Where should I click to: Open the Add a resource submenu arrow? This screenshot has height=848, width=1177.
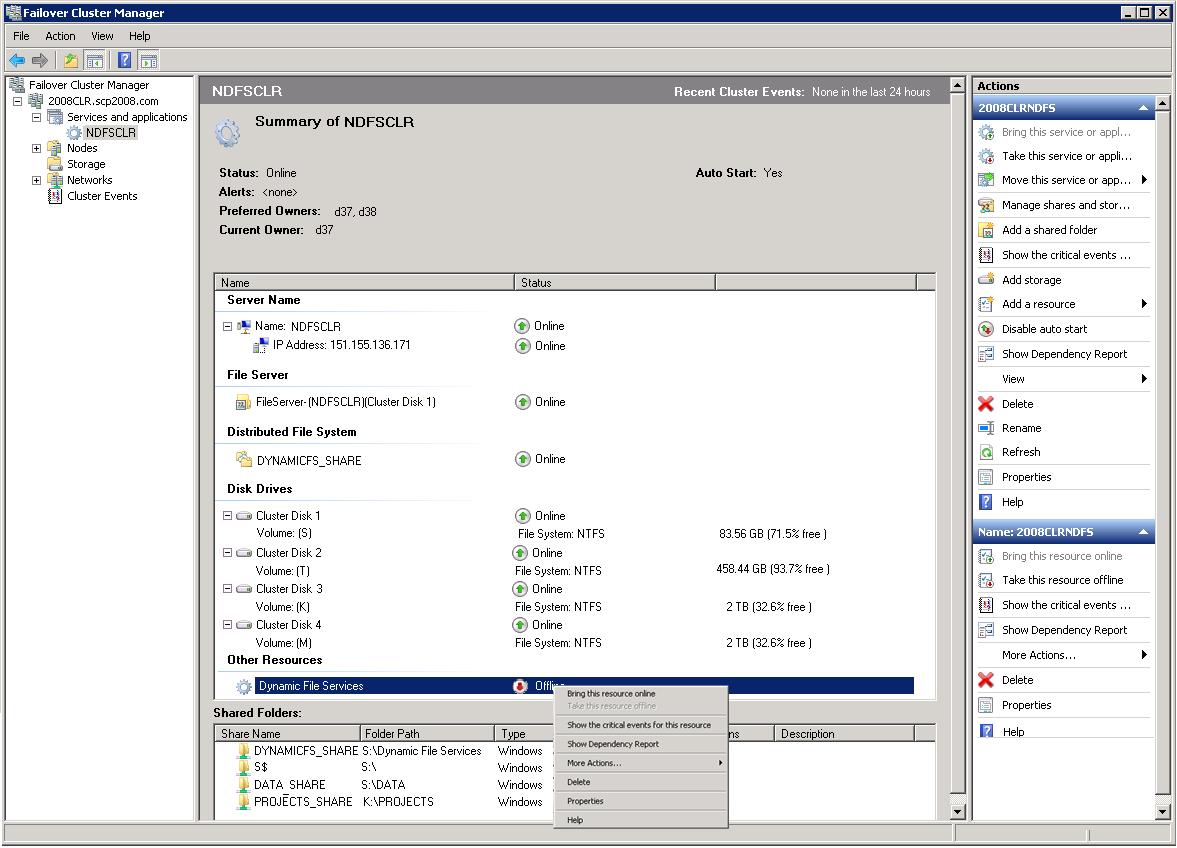pos(1144,304)
